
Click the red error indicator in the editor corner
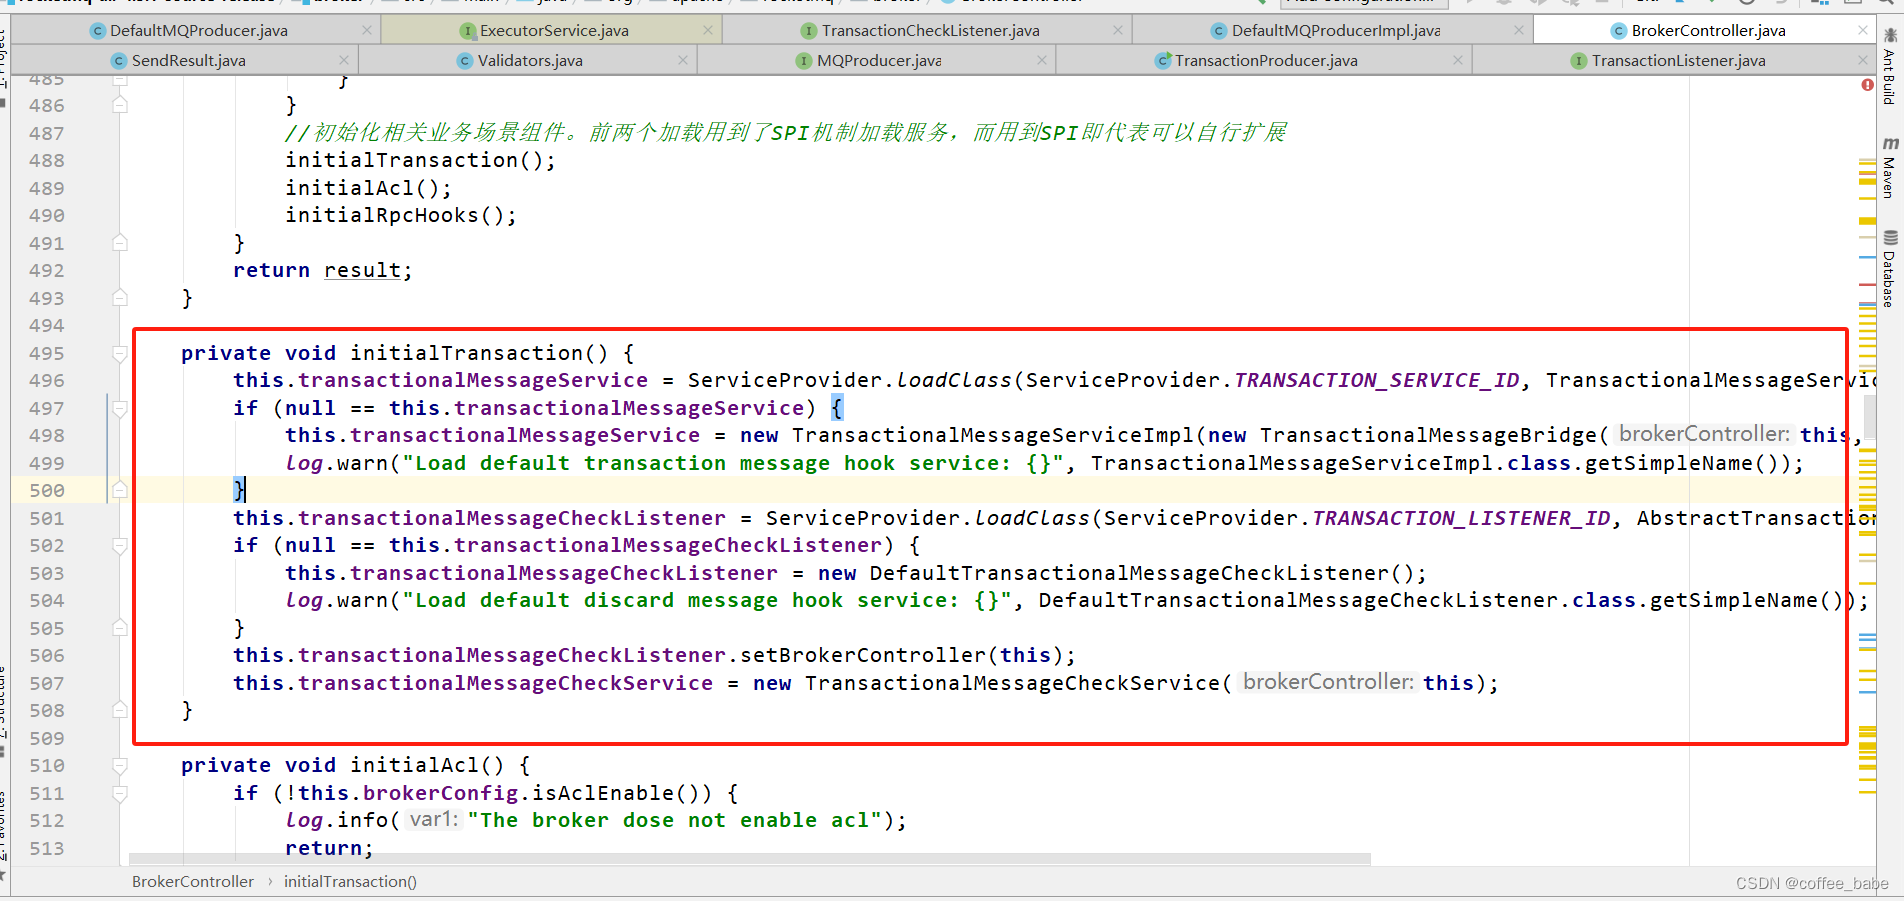coord(1867,85)
